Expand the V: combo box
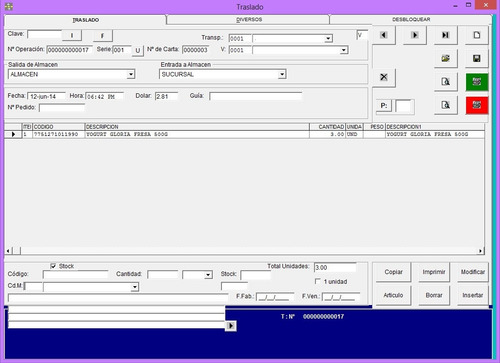This screenshot has width=500, height=363. (x=343, y=50)
